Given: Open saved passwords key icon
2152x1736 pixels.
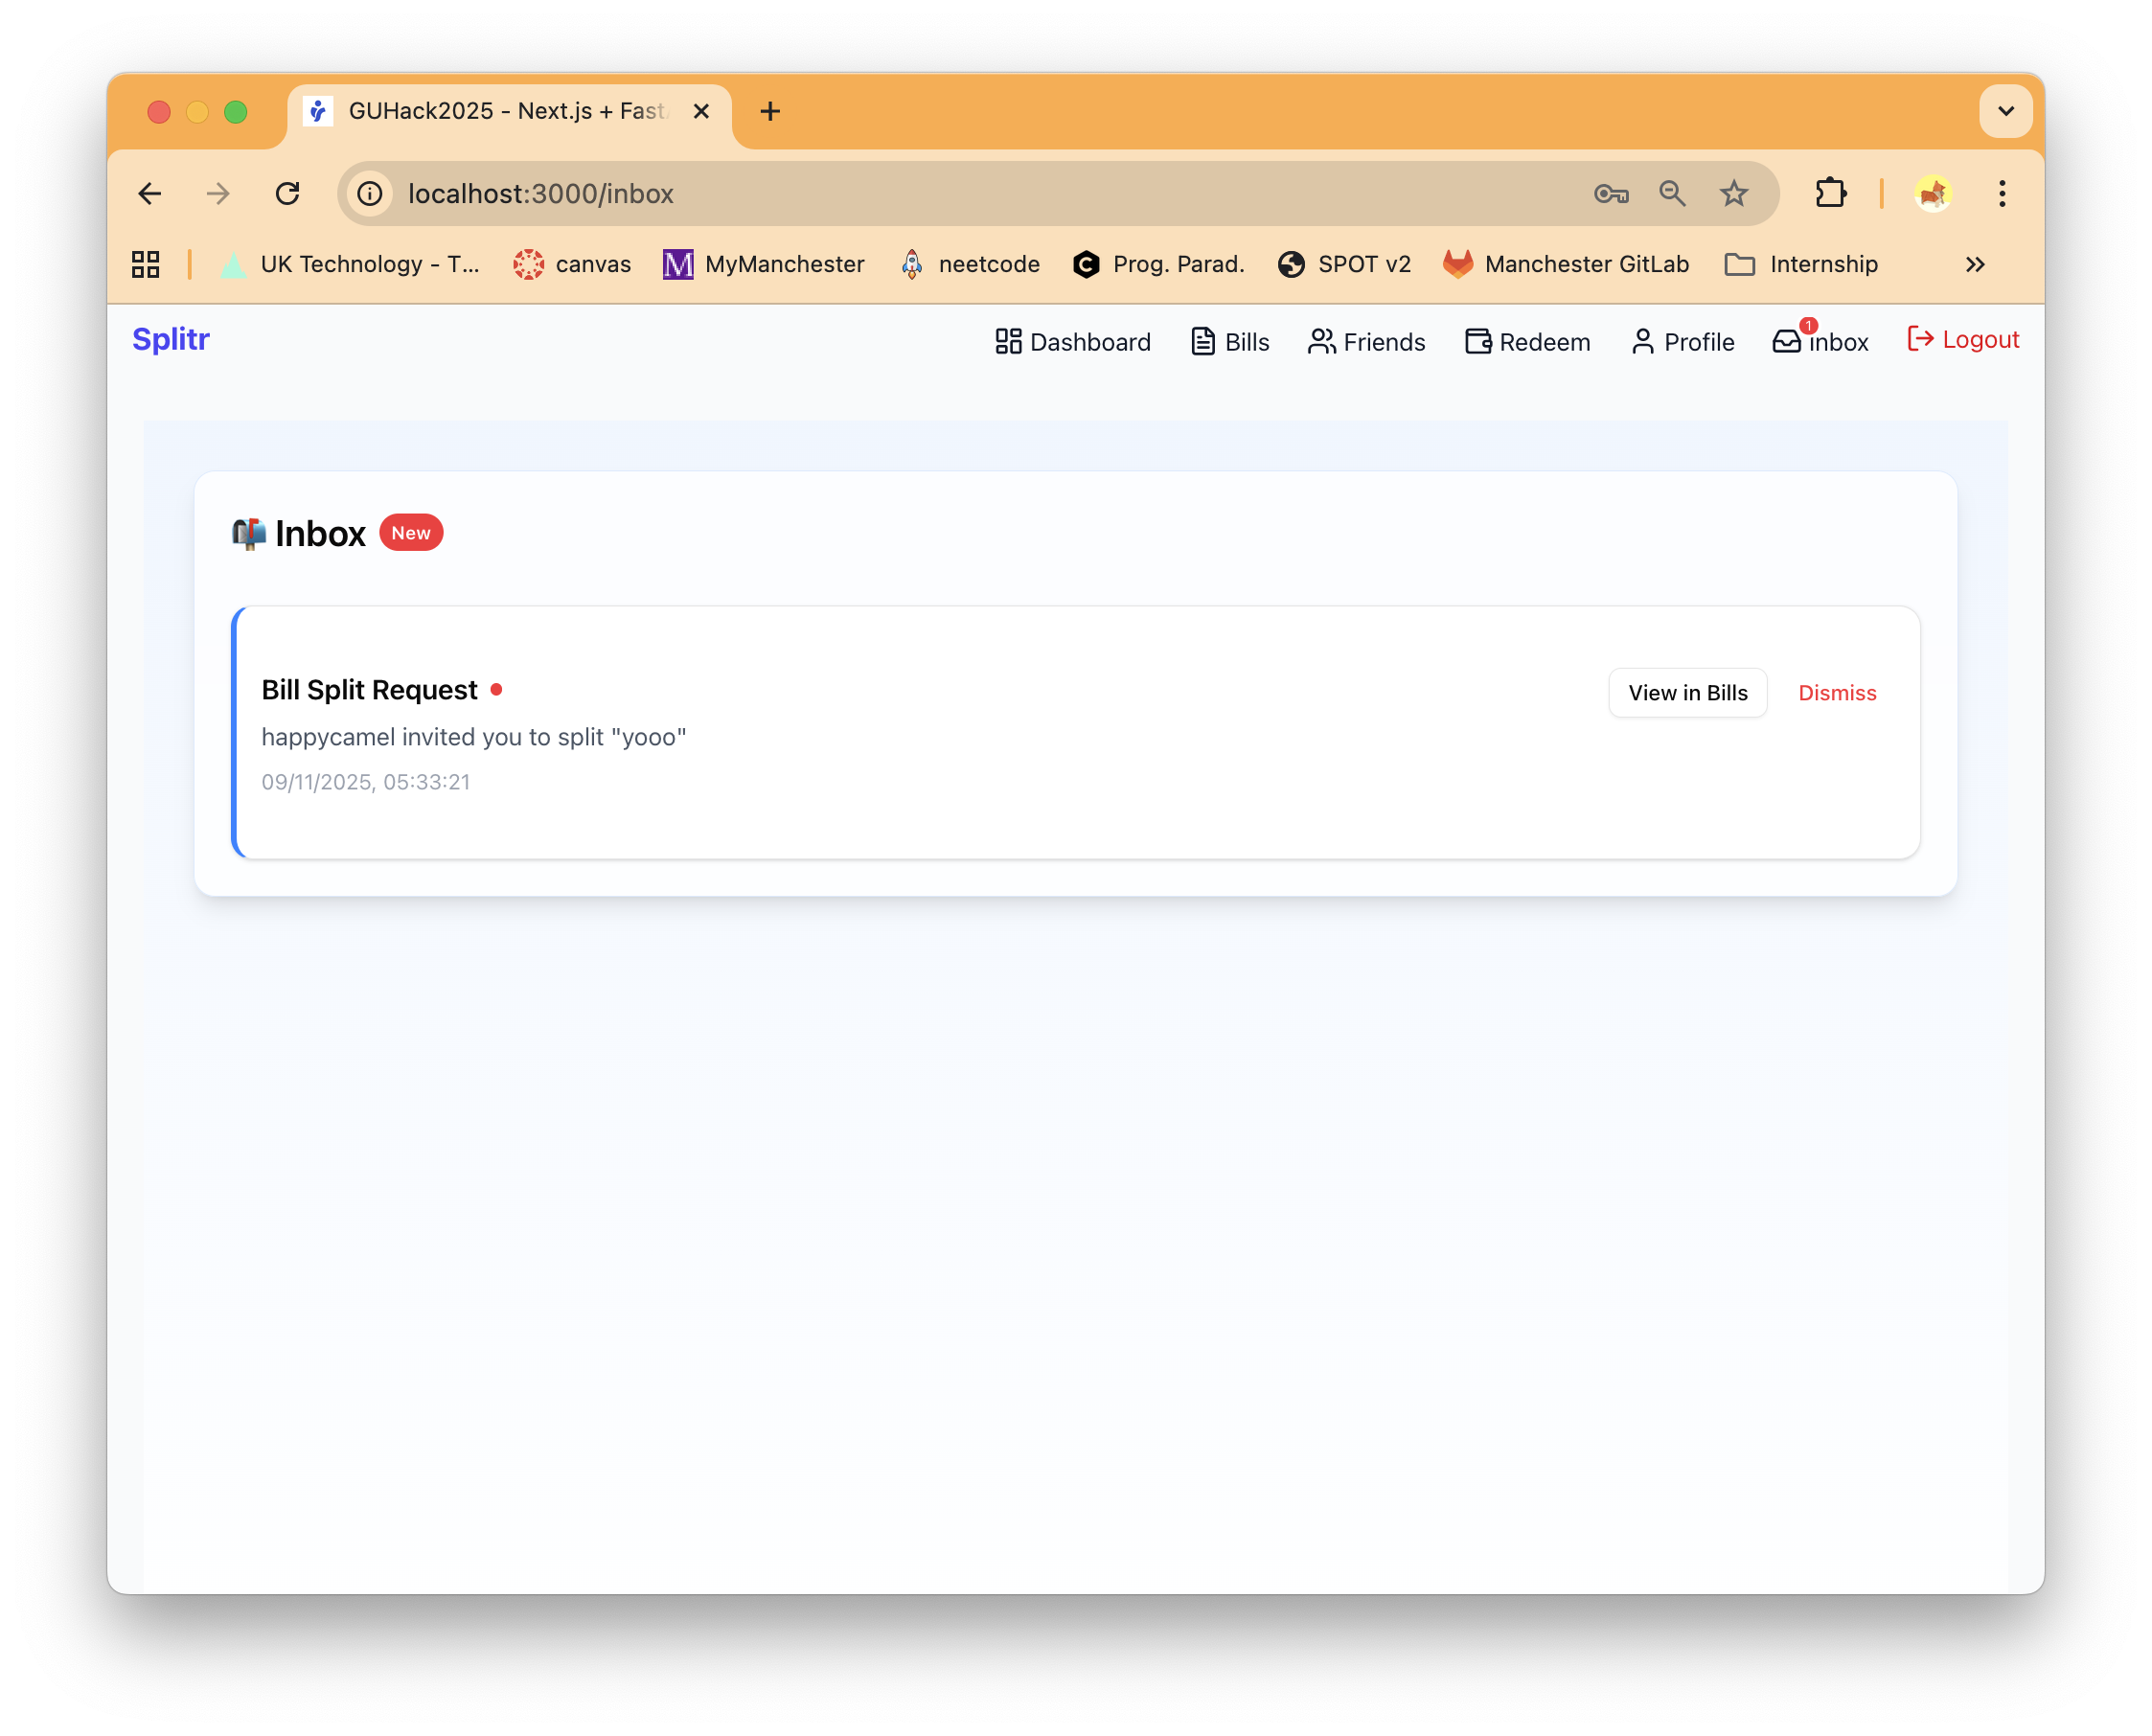Looking at the screenshot, I should [1611, 193].
